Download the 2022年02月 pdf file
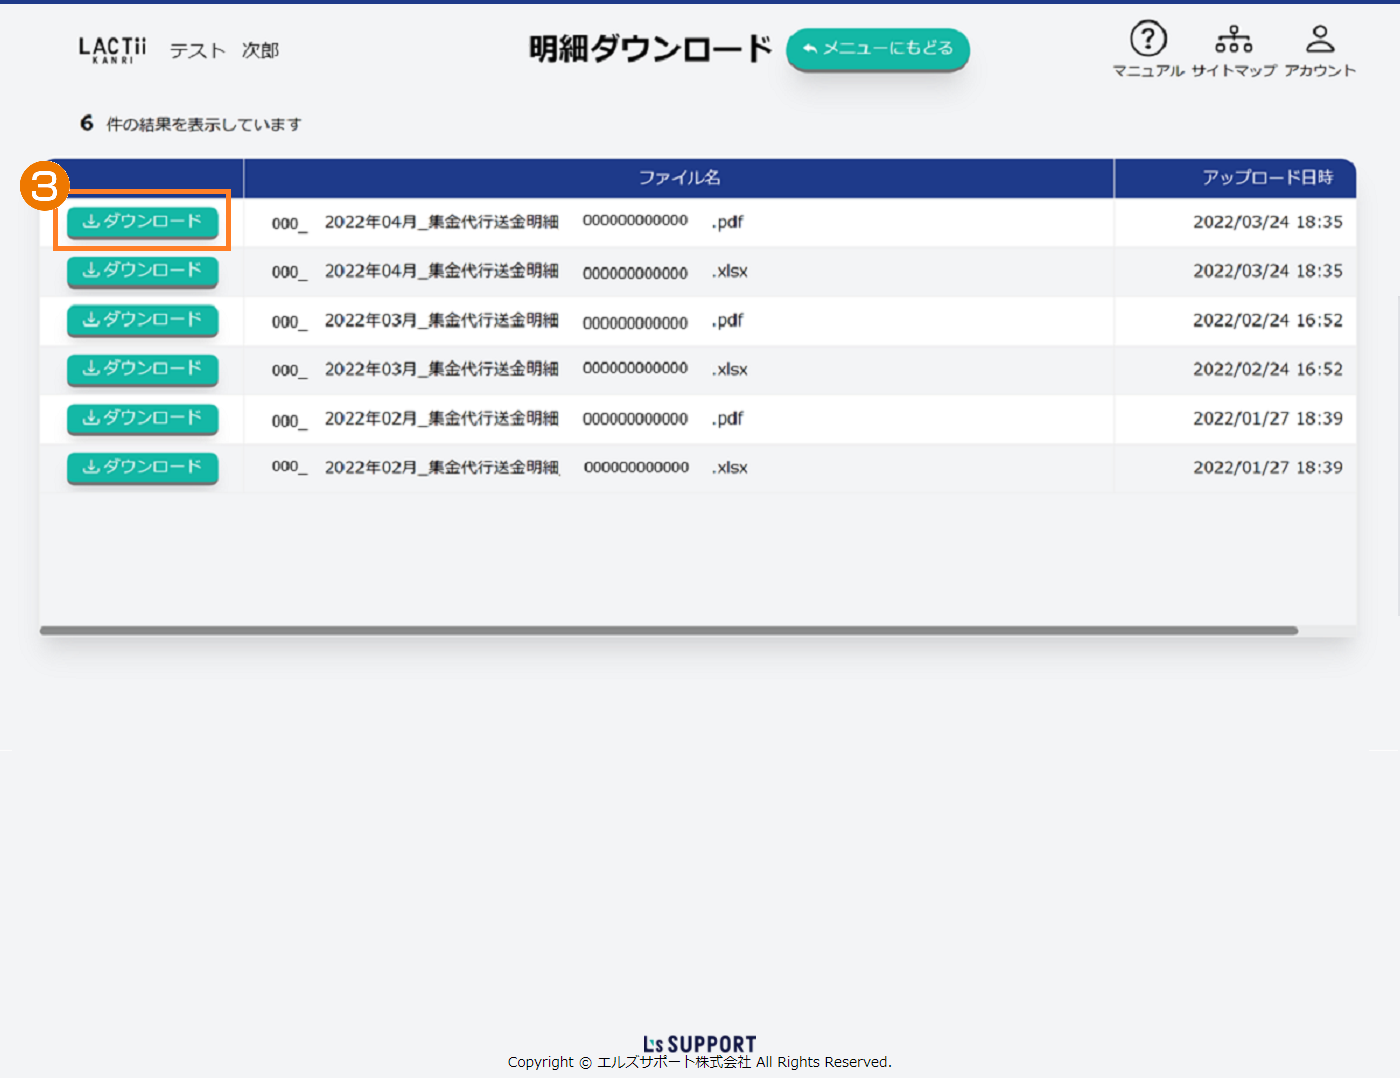This screenshot has height=1078, width=1400. coord(142,418)
